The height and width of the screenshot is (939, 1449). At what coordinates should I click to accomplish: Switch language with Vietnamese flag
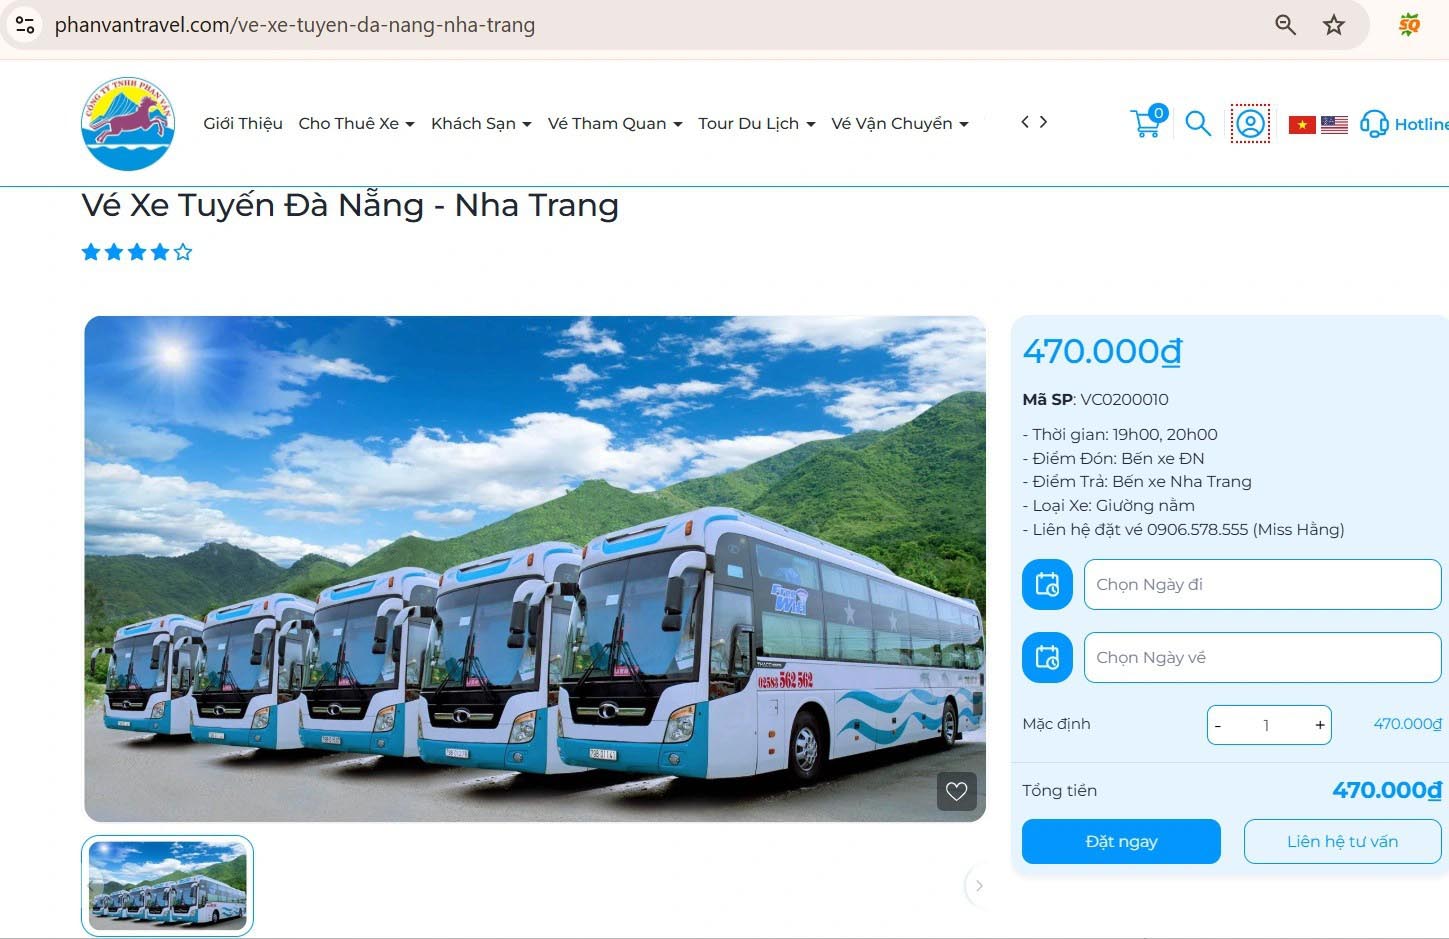coord(1301,125)
